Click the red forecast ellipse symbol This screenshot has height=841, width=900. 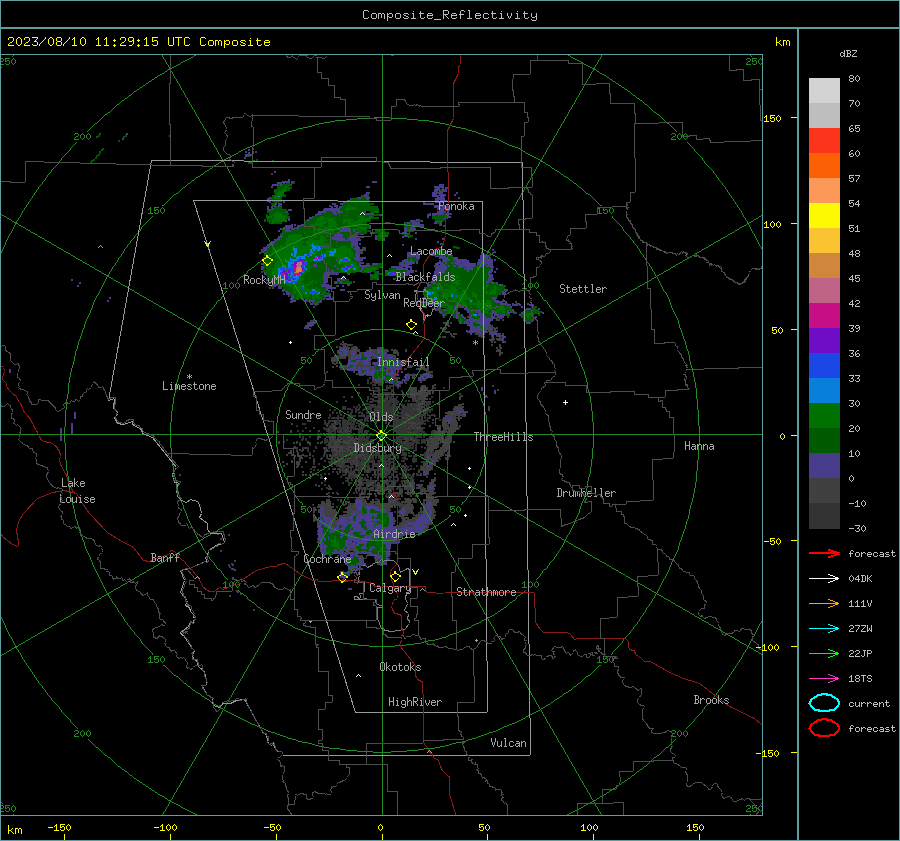coord(824,728)
